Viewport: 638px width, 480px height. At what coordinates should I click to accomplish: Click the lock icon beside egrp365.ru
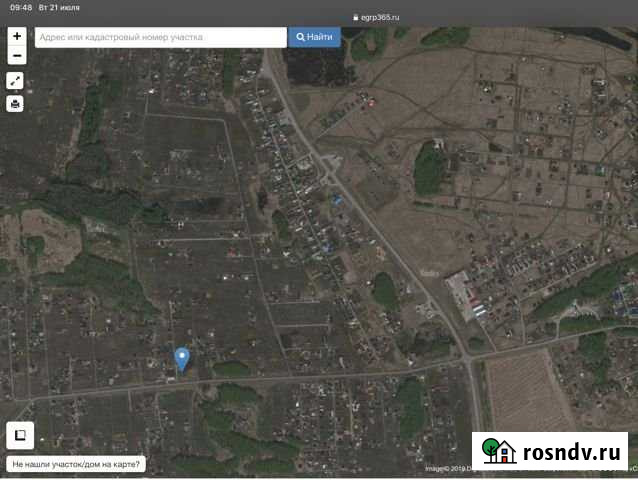[x=354, y=17]
